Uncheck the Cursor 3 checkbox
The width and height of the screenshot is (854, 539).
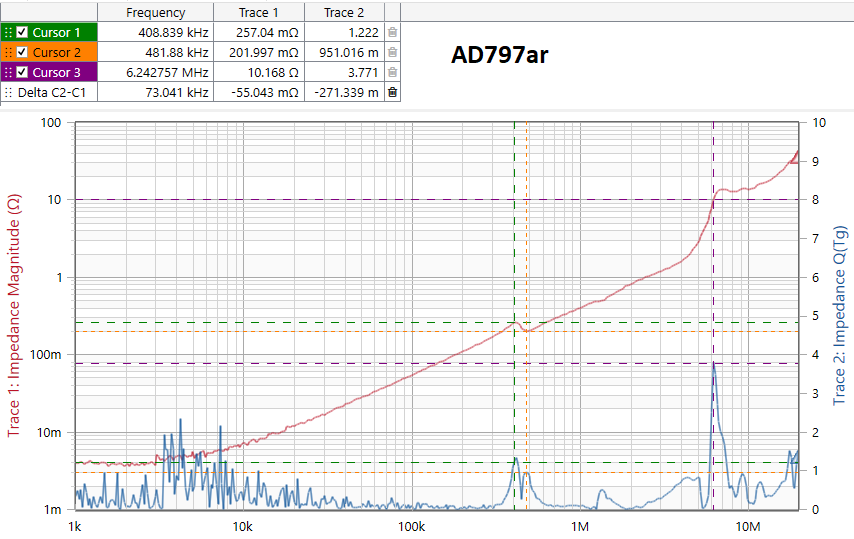[x=22, y=72]
